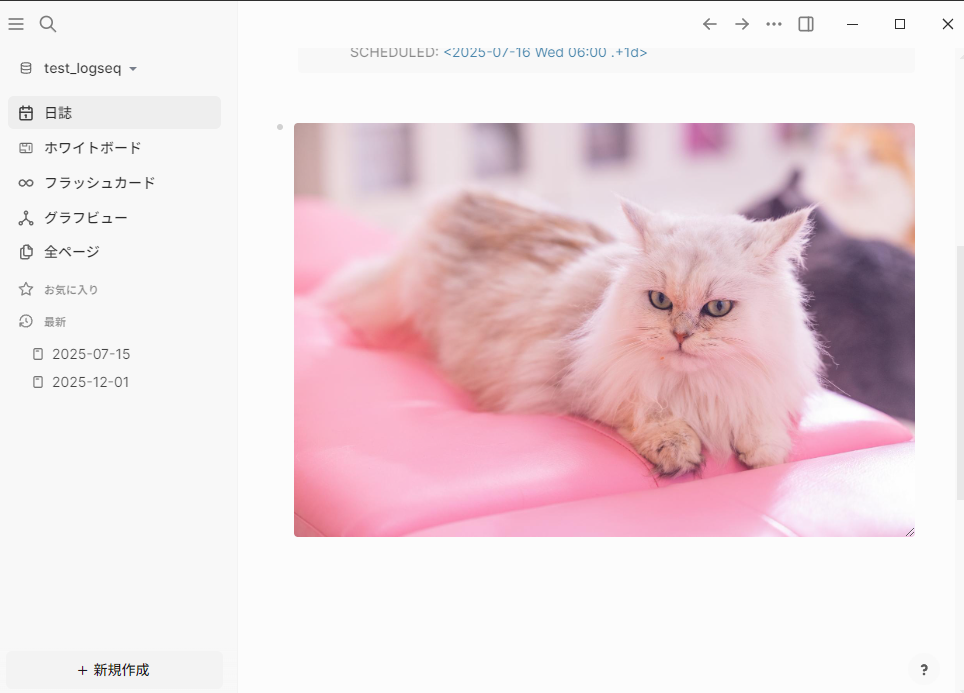
Task: Click page icon beside 2025-12-01
Action: pyautogui.click(x=38, y=382)
